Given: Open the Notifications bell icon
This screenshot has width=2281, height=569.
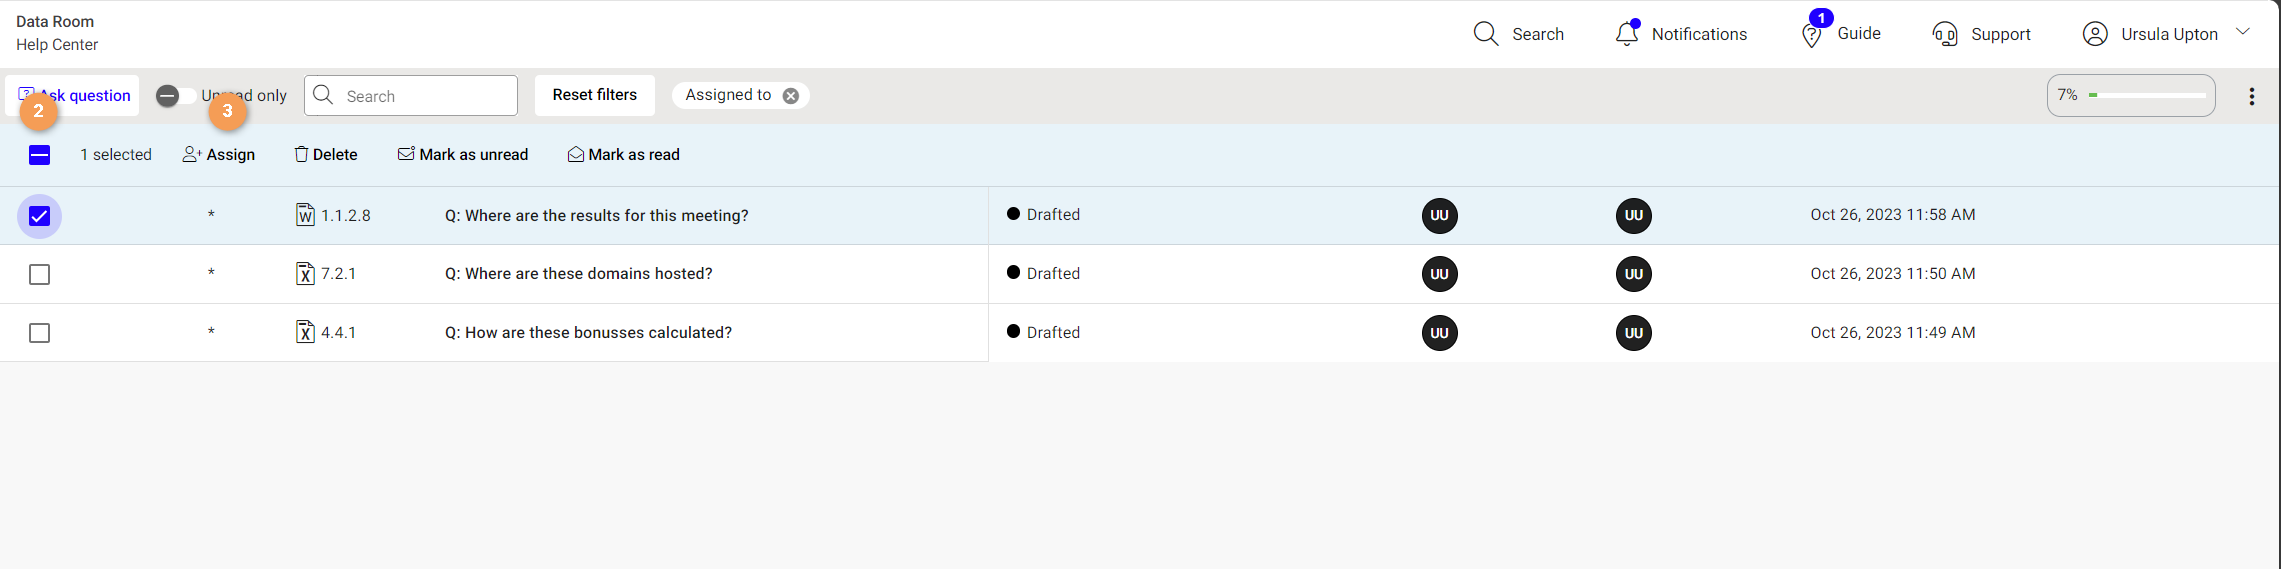Looking at the screenshot, I should (x=1627, y=33).
